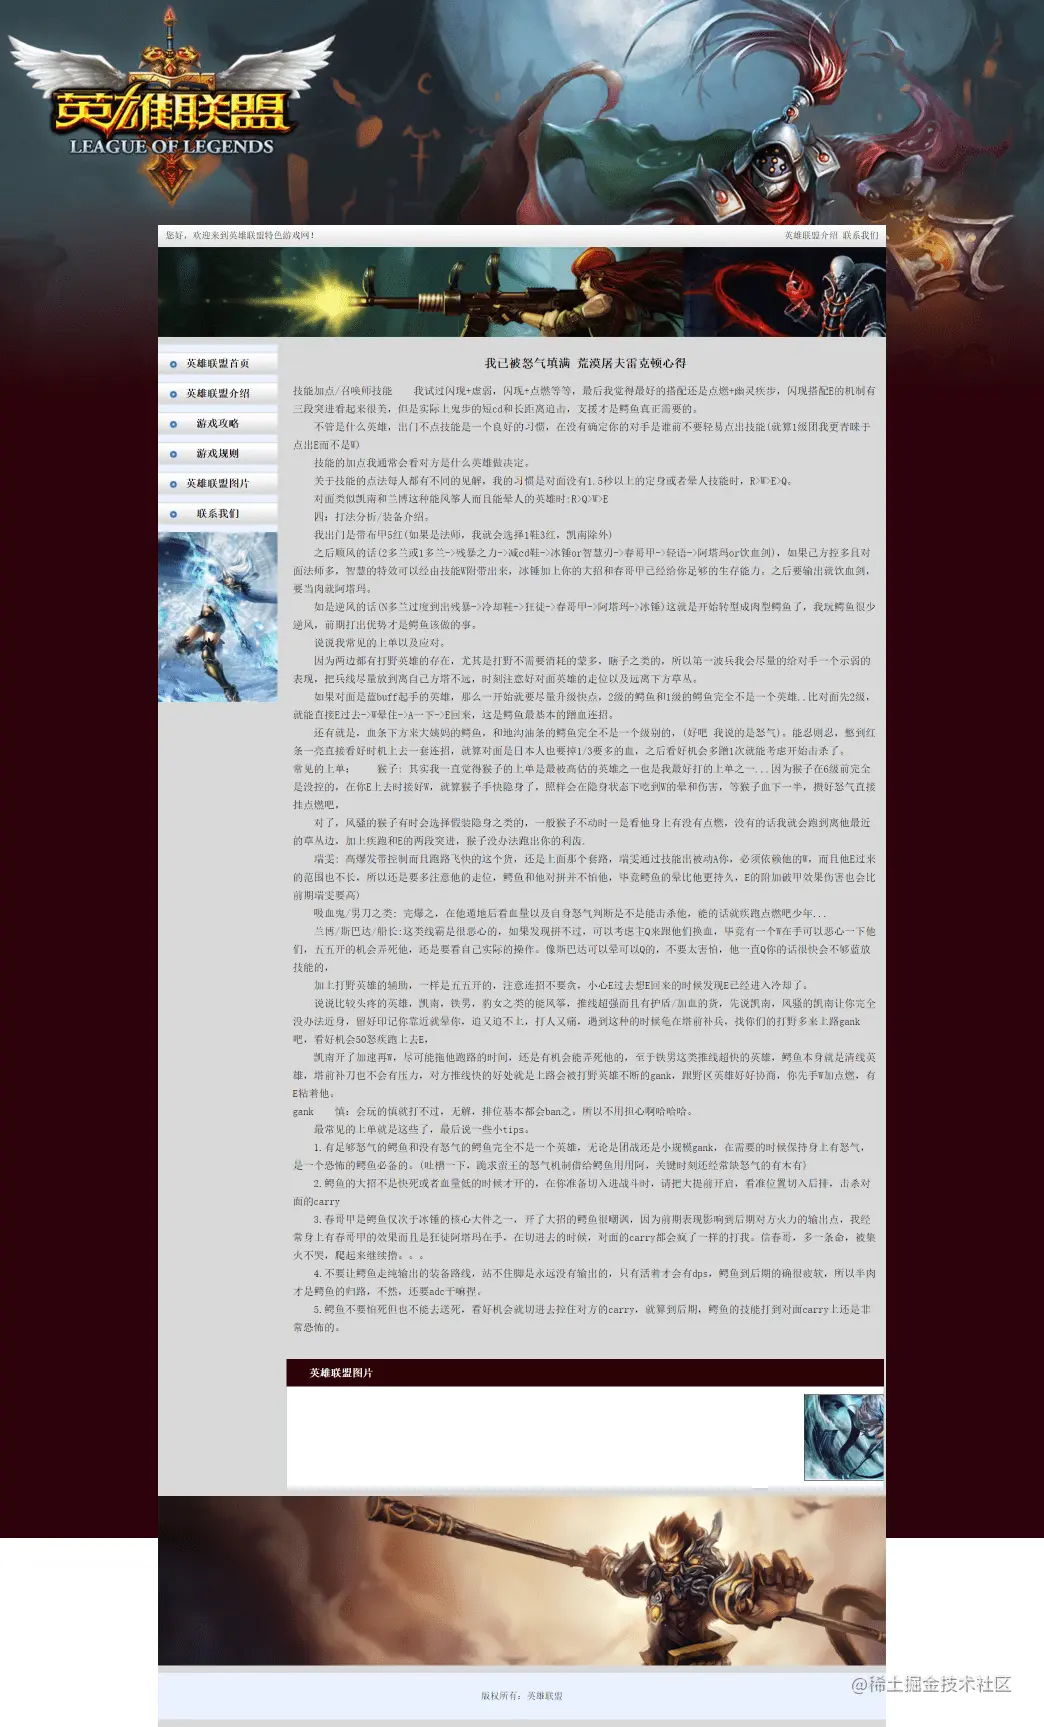
Task: Click the bullet icon beside 游戏攻略
Action: pyautogui.click(x=173, y=424)
